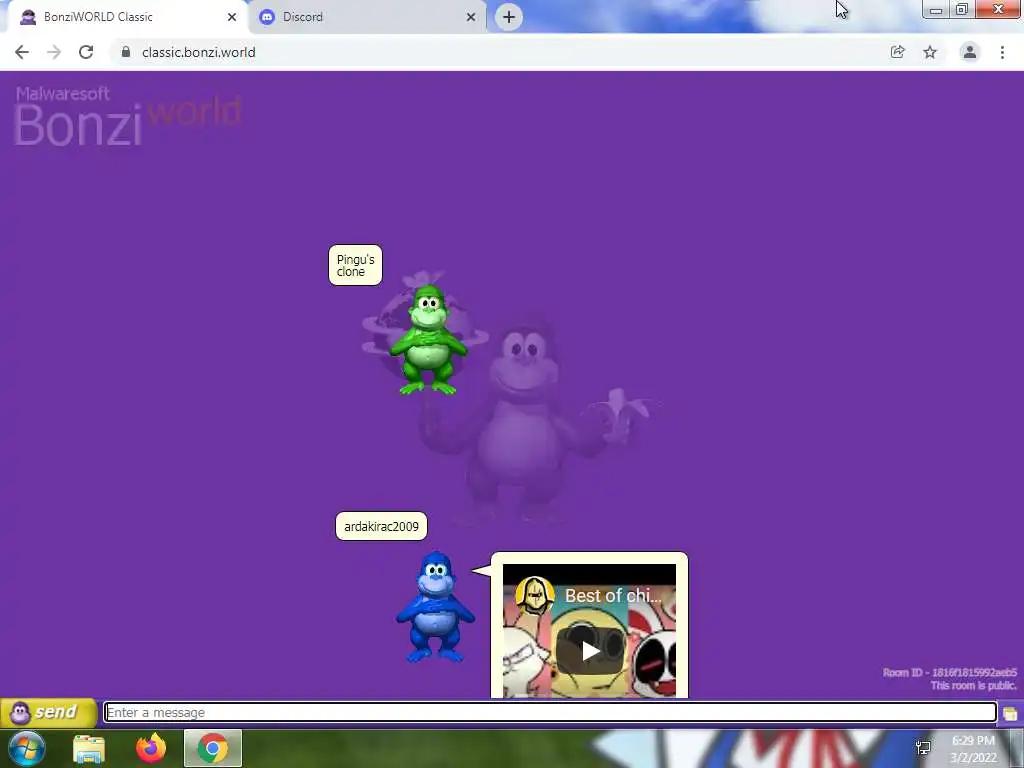The width and height of the screenshot is (1024, 768).
Task: Click the Room ID text
Action: [x=950, y=673]
